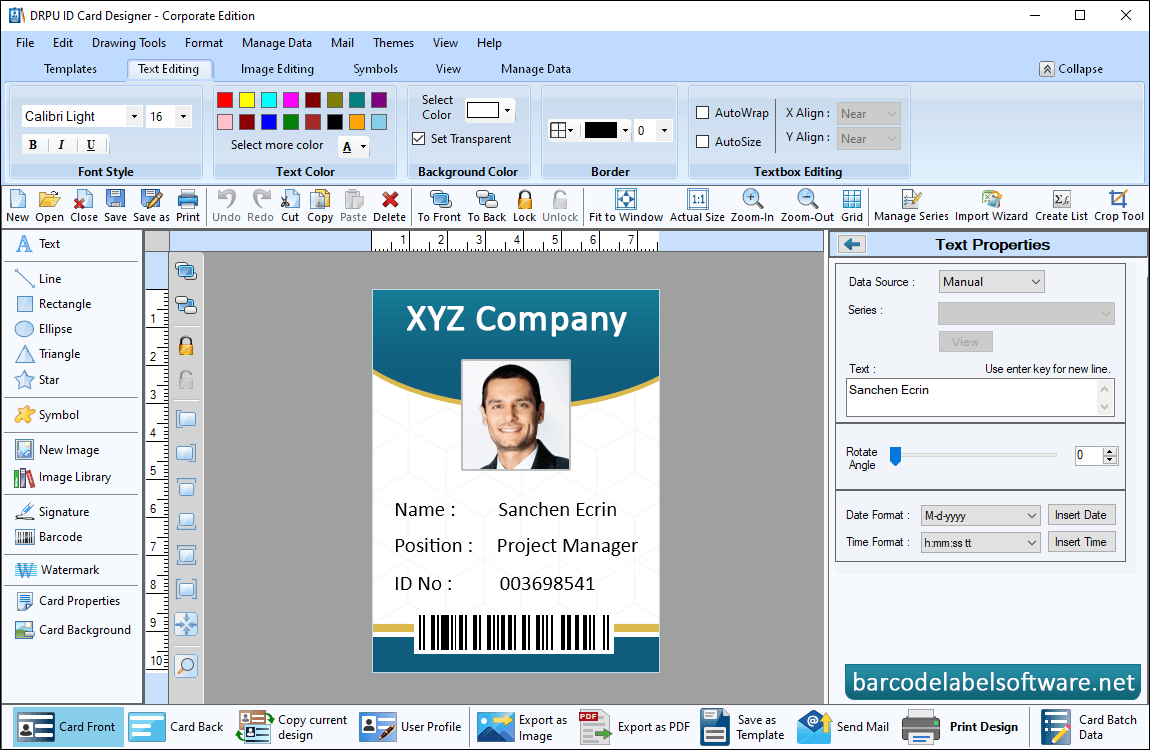Open background Select Color dropdown
The width and height of the screenshot is (1150, 750).
[x=507, y=111]
